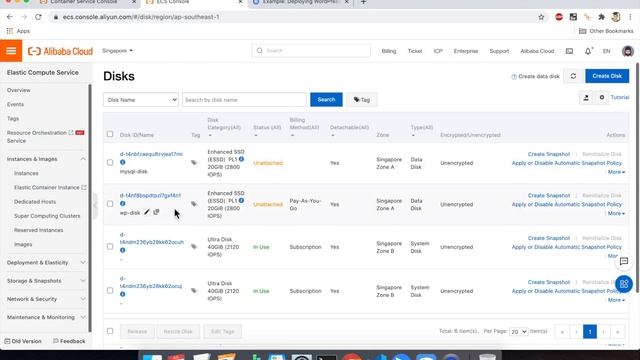Open the Singapore region dropdown
The width and height of the screenshot is (640, 360).
(117, 51)
